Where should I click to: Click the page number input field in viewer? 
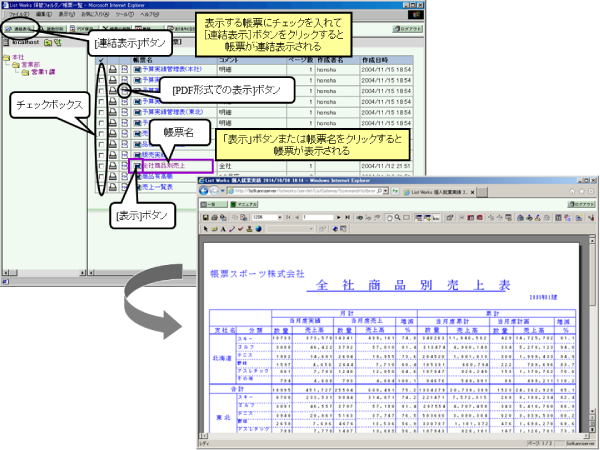[x=318, y=217]
